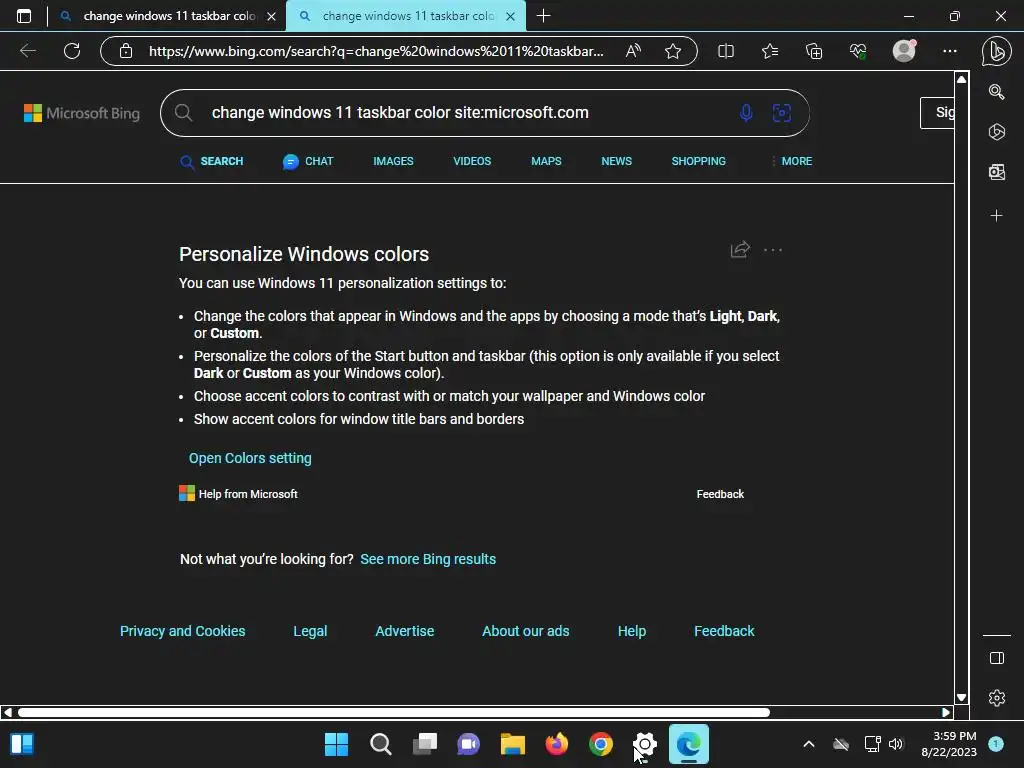Screen dimensions: 1024x768
Task: Switch to MAPS results
Action: (546, 161)
